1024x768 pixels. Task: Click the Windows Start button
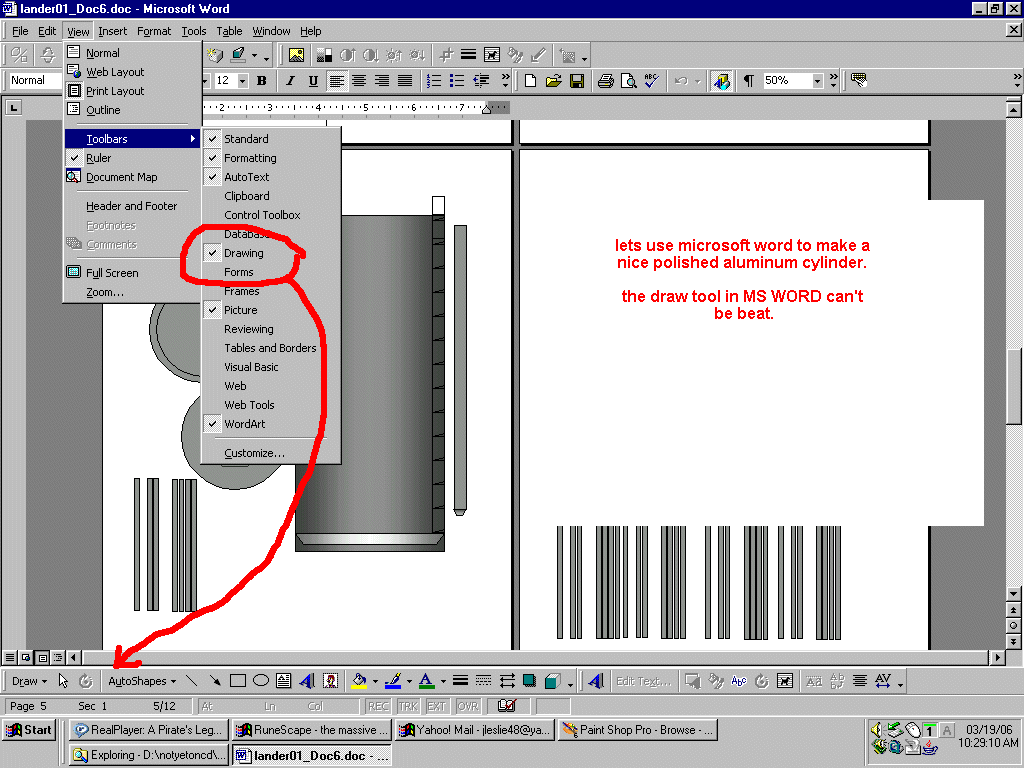[29, 730]
